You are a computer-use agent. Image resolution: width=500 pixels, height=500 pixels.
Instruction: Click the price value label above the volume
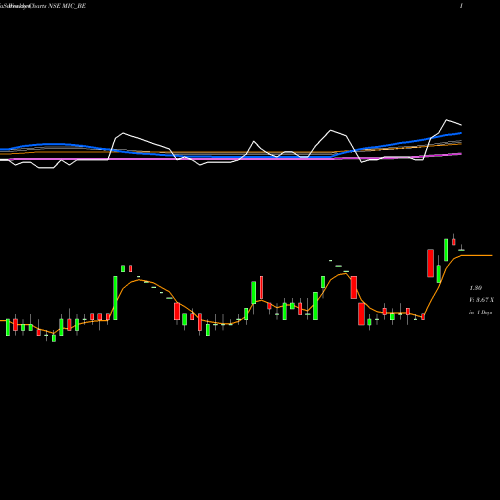click(x=475, y=288)
